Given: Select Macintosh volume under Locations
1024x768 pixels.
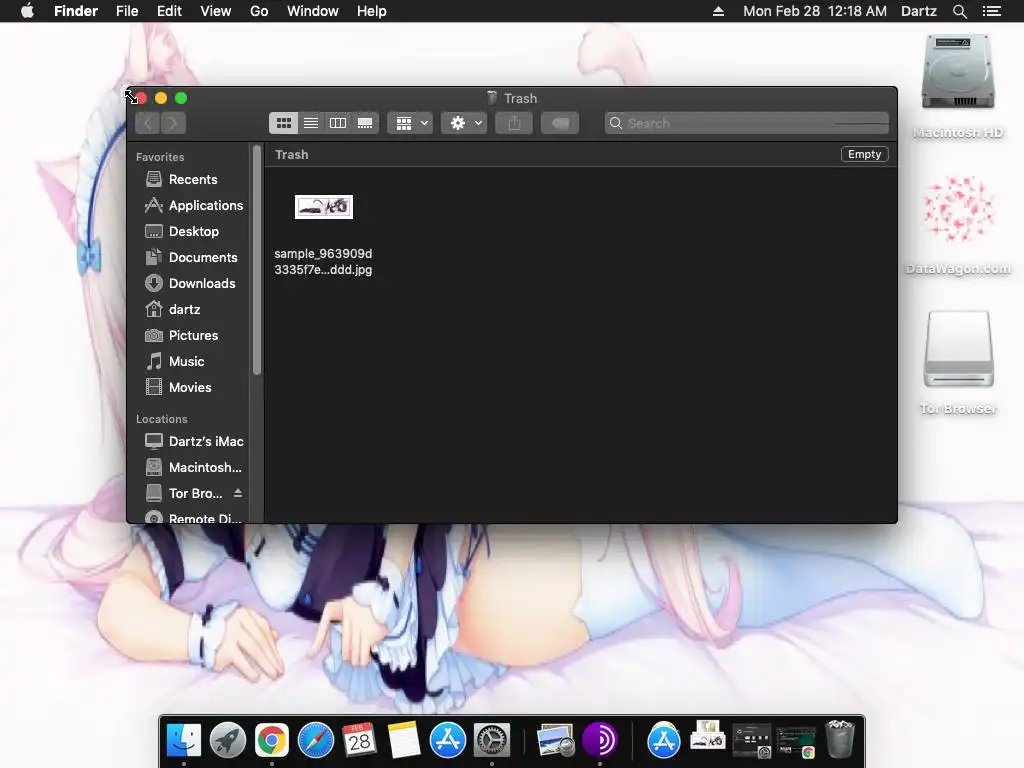Looking at the screenshot, I should [193, 468].
